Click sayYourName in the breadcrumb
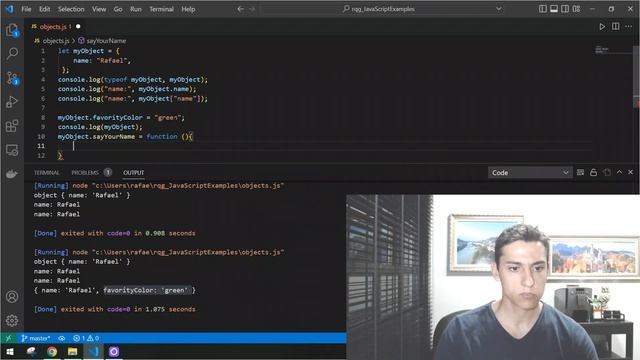The height and width of the screenshot is (360, 640). (106, 41)
